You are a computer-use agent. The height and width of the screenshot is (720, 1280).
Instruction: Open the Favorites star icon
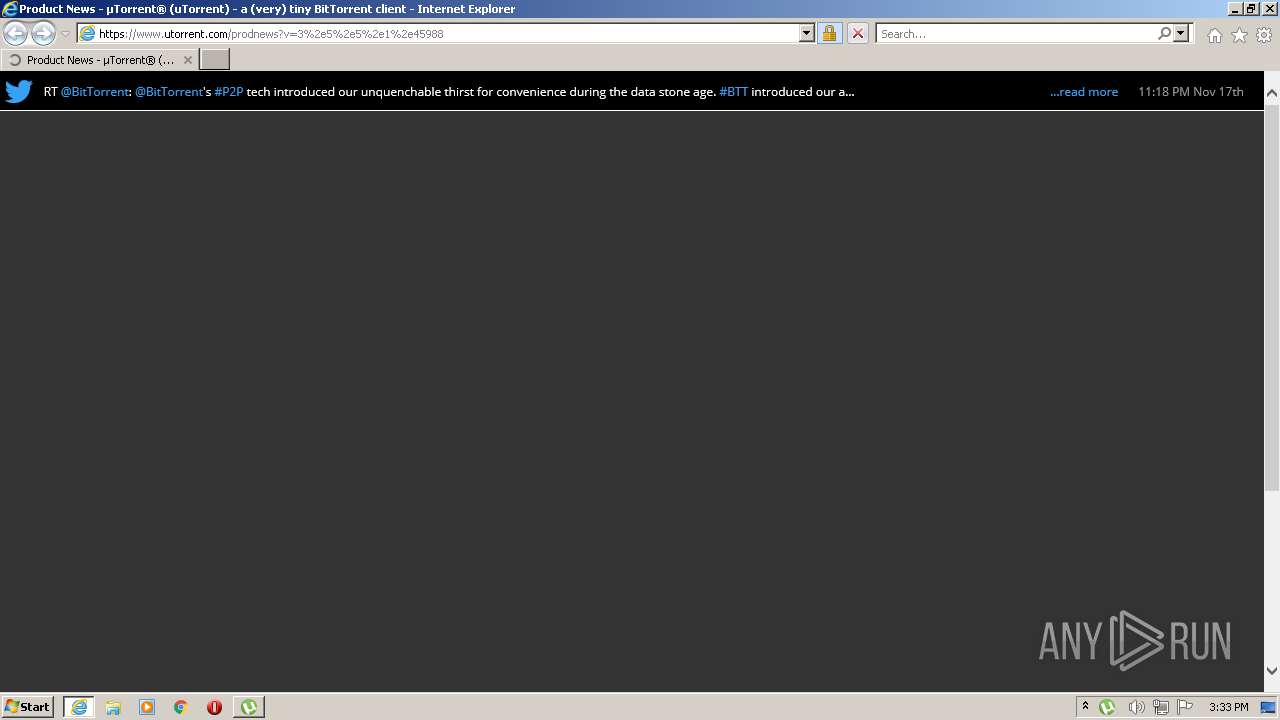(1239, 35)
